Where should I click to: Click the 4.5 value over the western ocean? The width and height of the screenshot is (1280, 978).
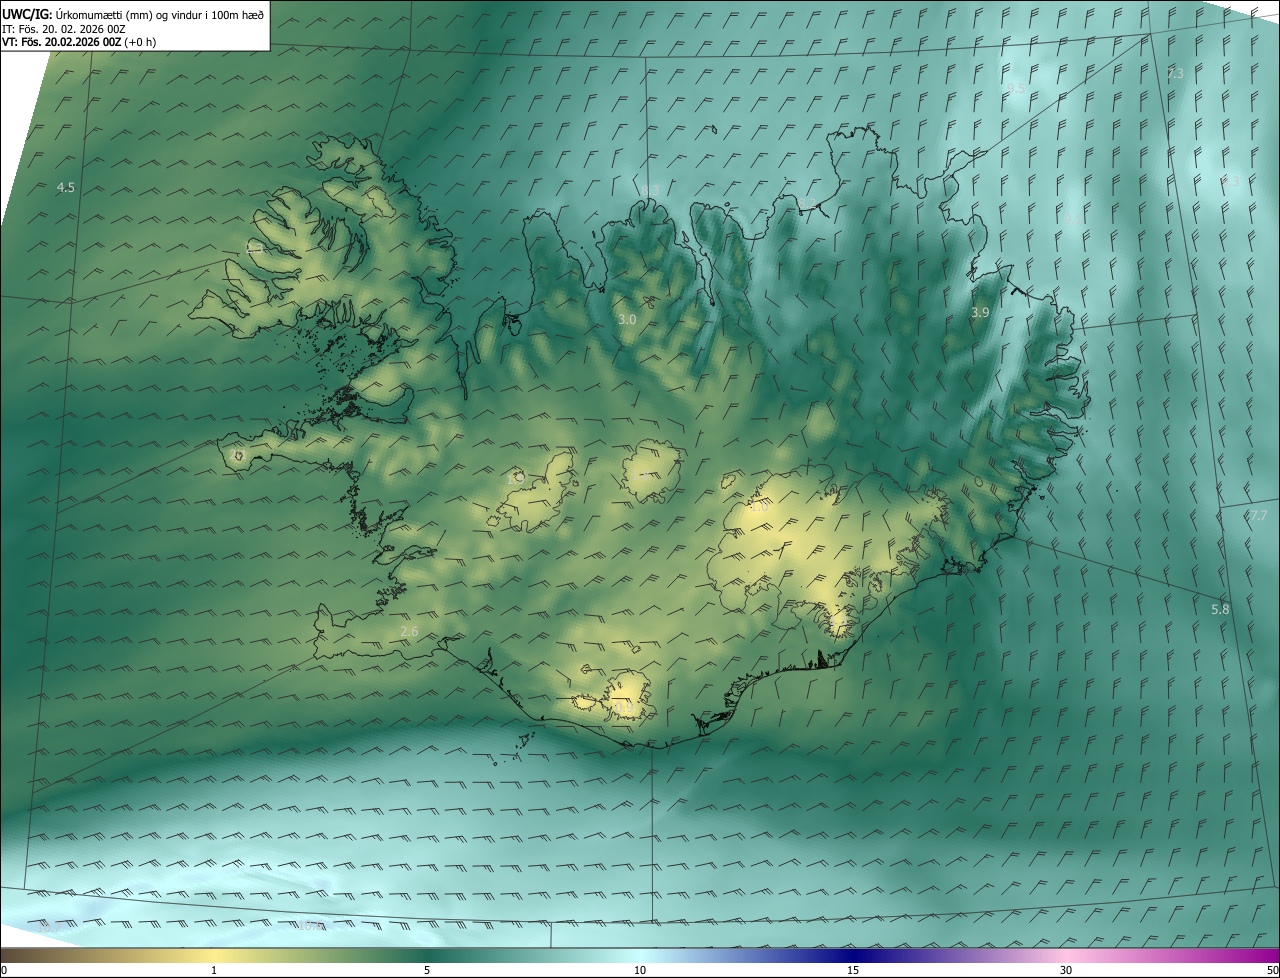tap(66, 187)
